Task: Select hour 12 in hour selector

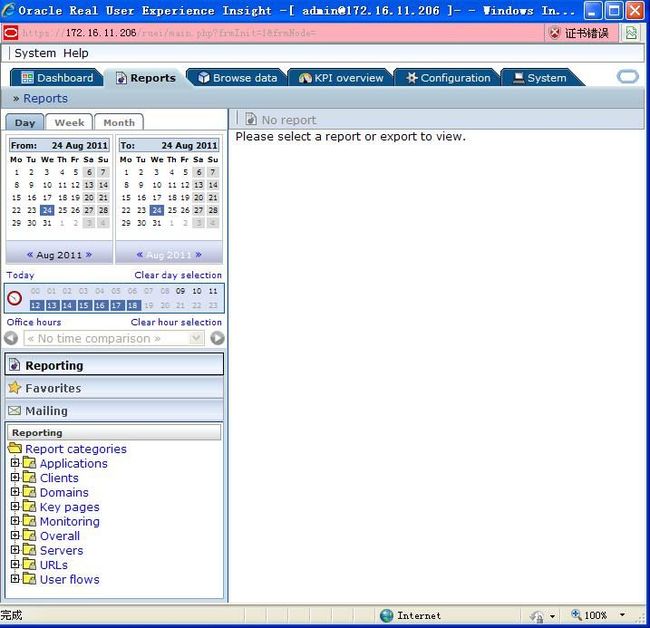Action: tap(35, 306)
